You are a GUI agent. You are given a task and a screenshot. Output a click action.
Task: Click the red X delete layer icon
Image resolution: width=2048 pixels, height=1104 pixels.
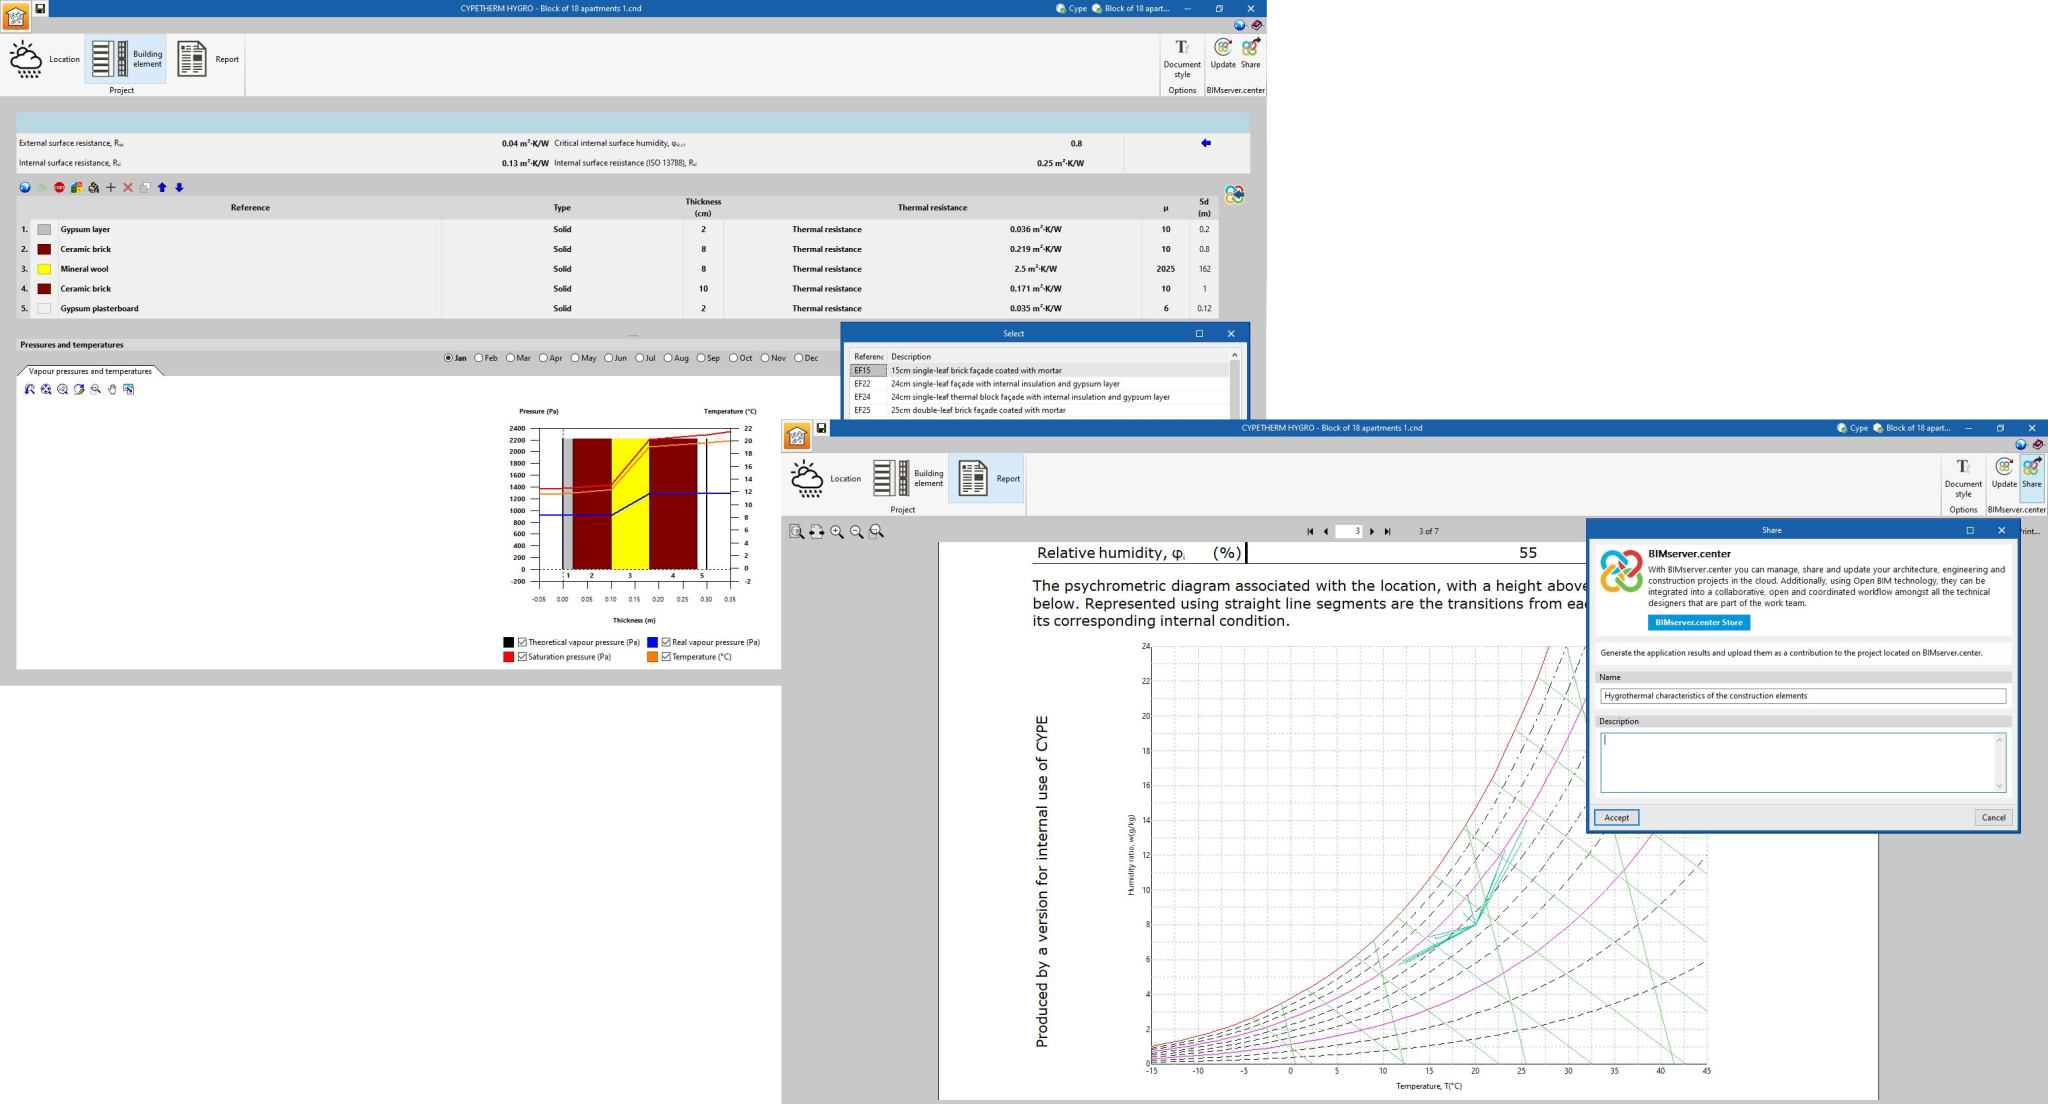[128, 188]
